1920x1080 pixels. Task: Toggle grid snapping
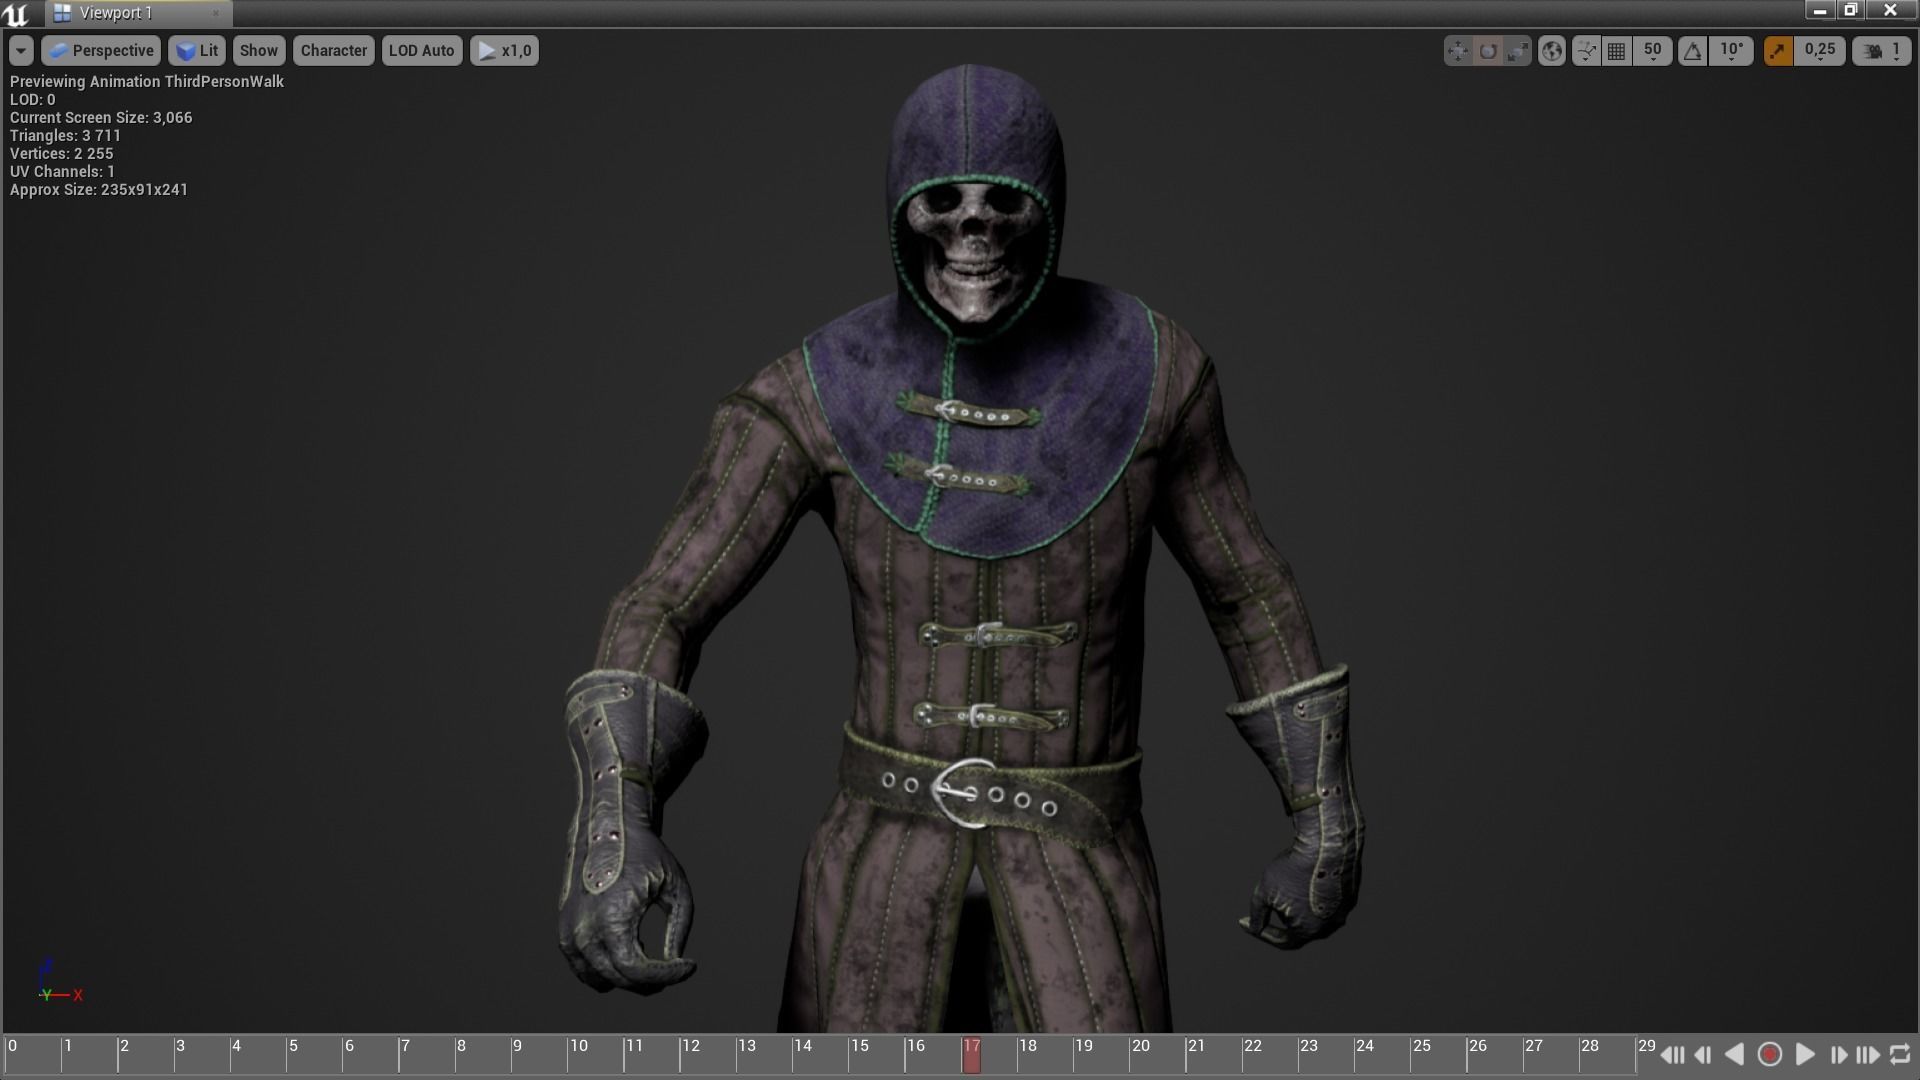pos(1616,51)
